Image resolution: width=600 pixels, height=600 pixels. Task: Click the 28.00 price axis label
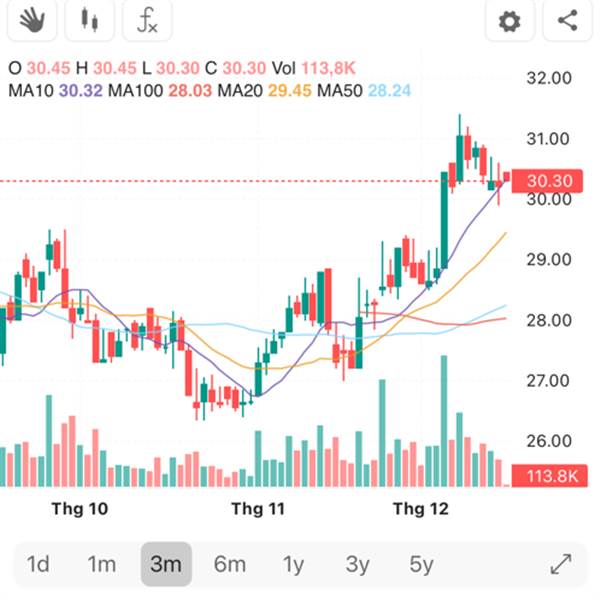pos(549,320)
